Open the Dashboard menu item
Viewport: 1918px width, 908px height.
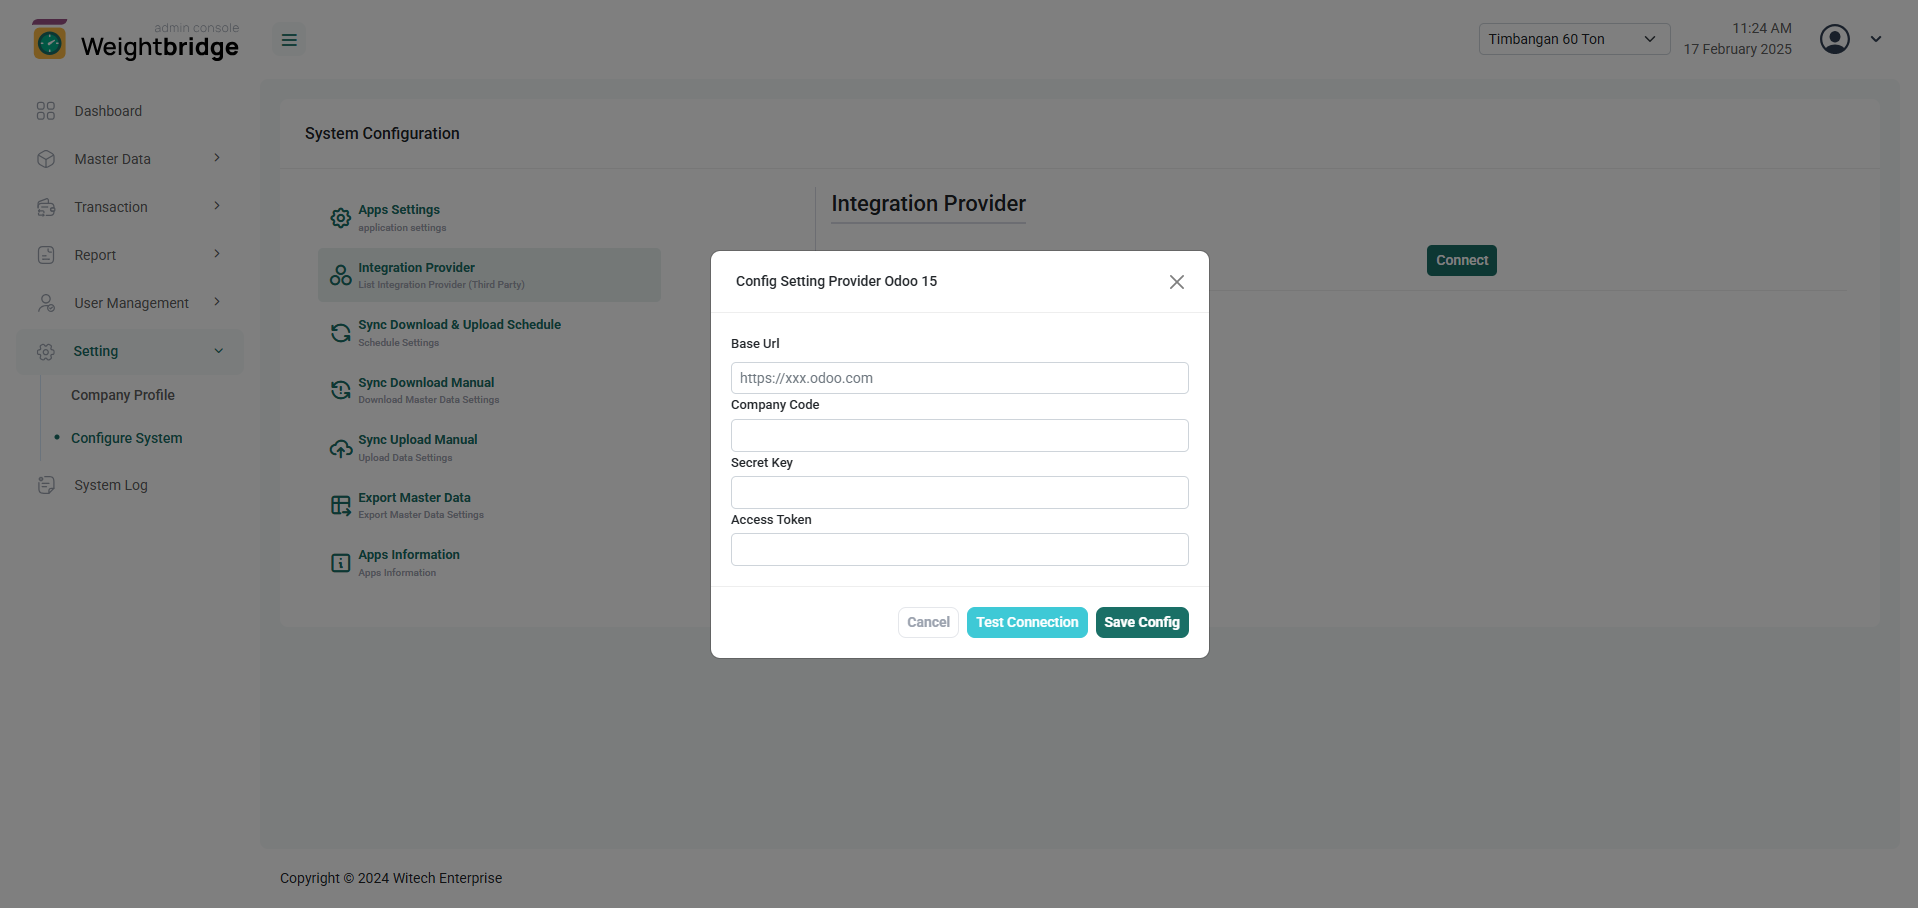coord(108,111)
